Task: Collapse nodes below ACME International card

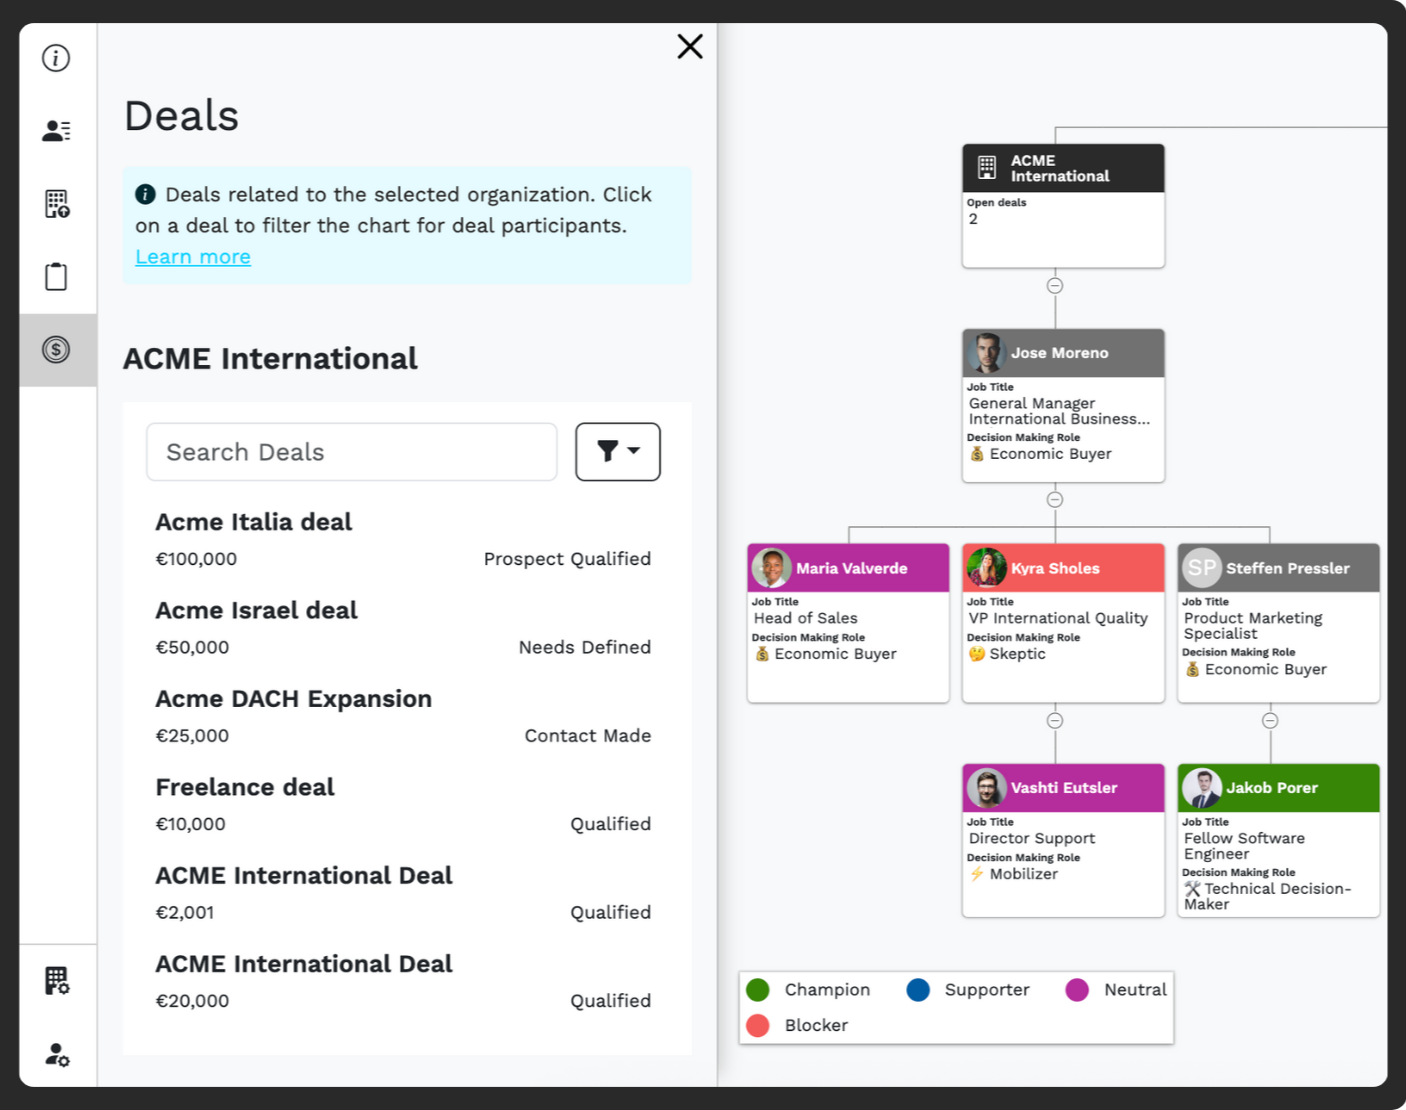Action: [1055, 286]
